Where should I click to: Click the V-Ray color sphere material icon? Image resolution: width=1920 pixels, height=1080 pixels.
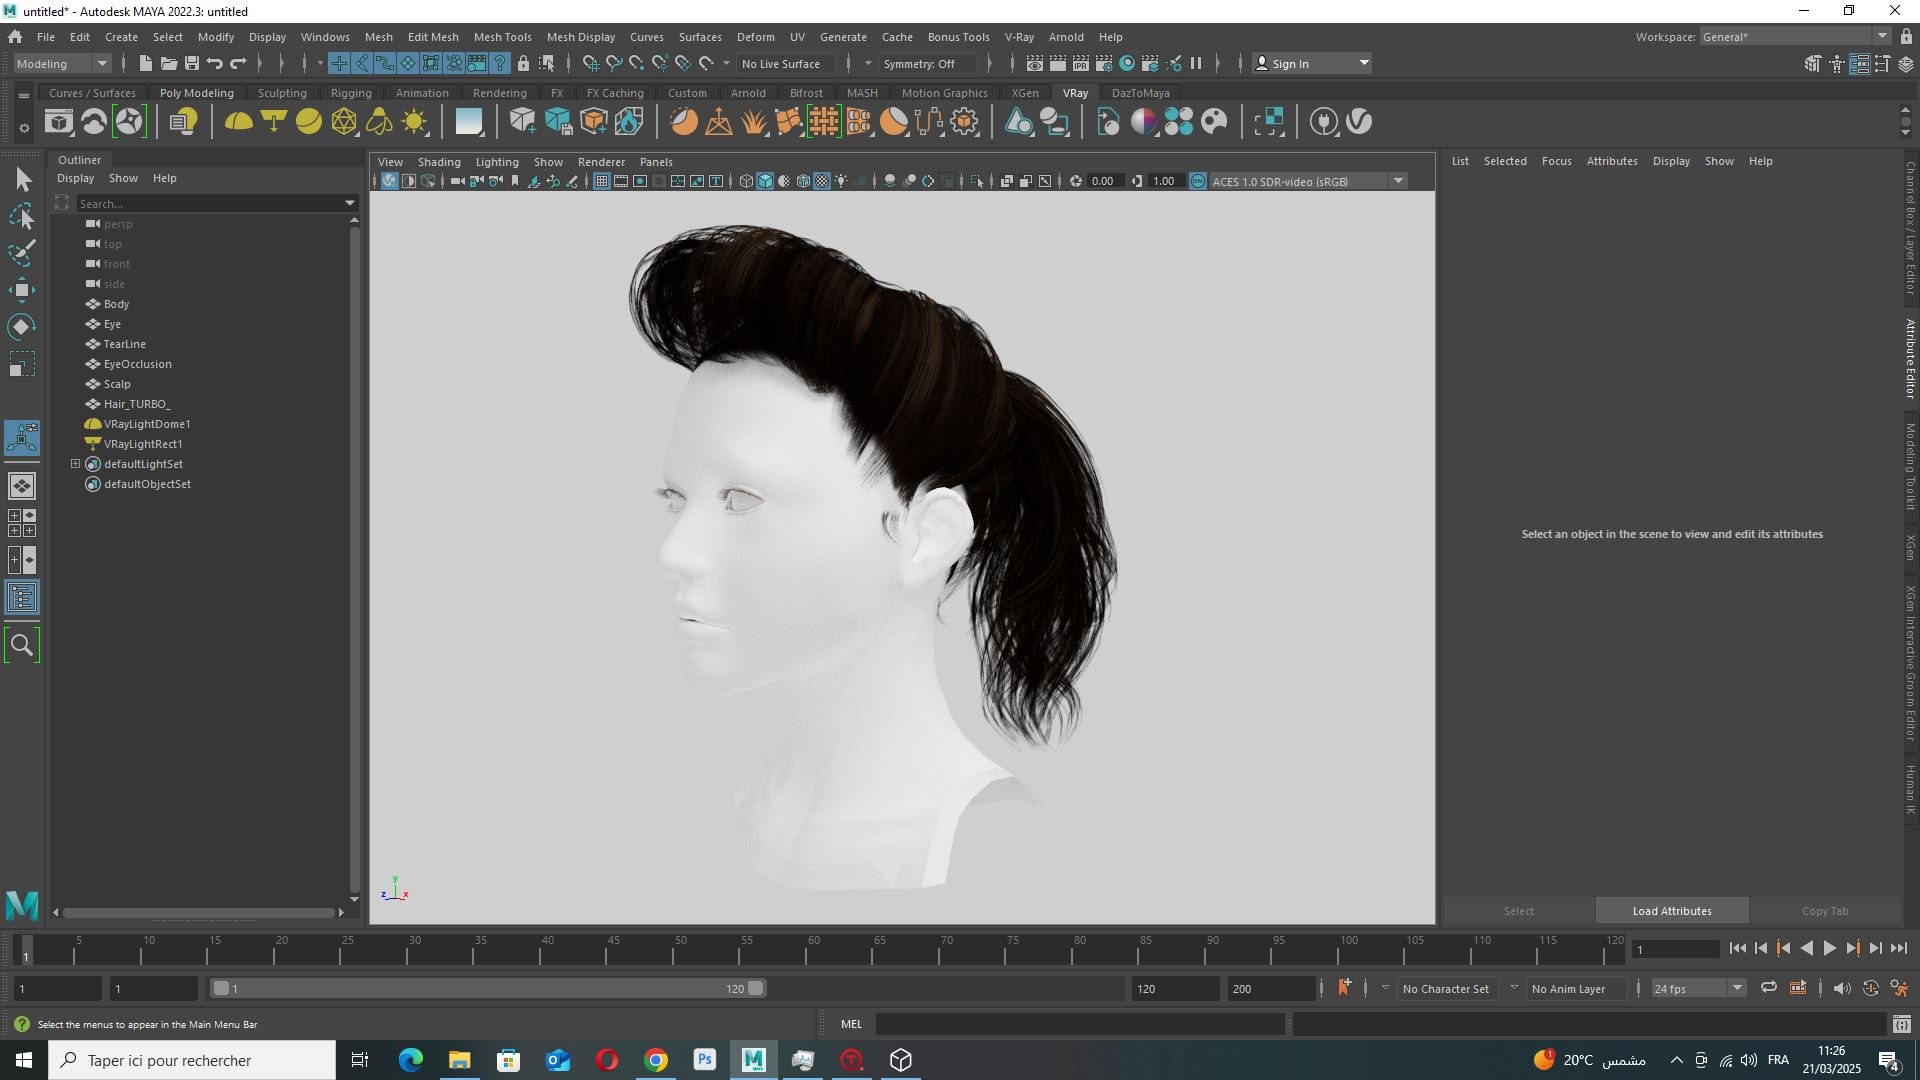(1144, 122)
